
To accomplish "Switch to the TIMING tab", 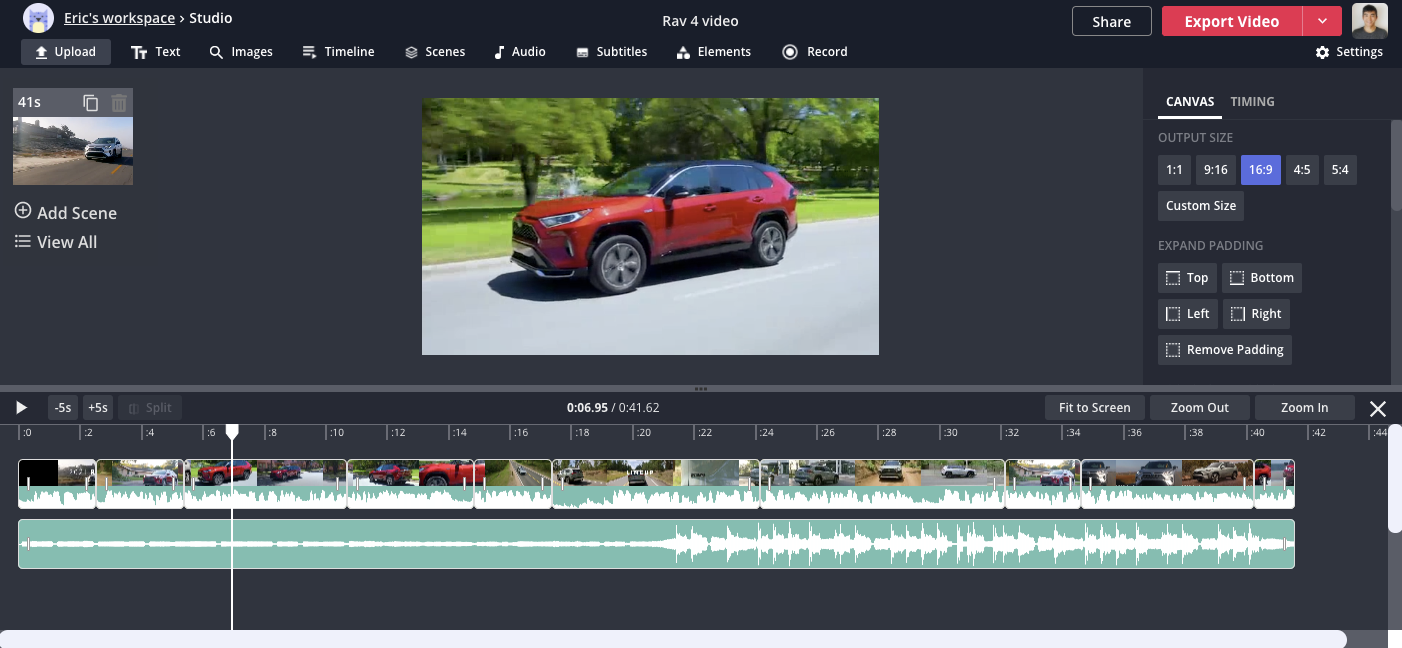I will coord(1252,102).
